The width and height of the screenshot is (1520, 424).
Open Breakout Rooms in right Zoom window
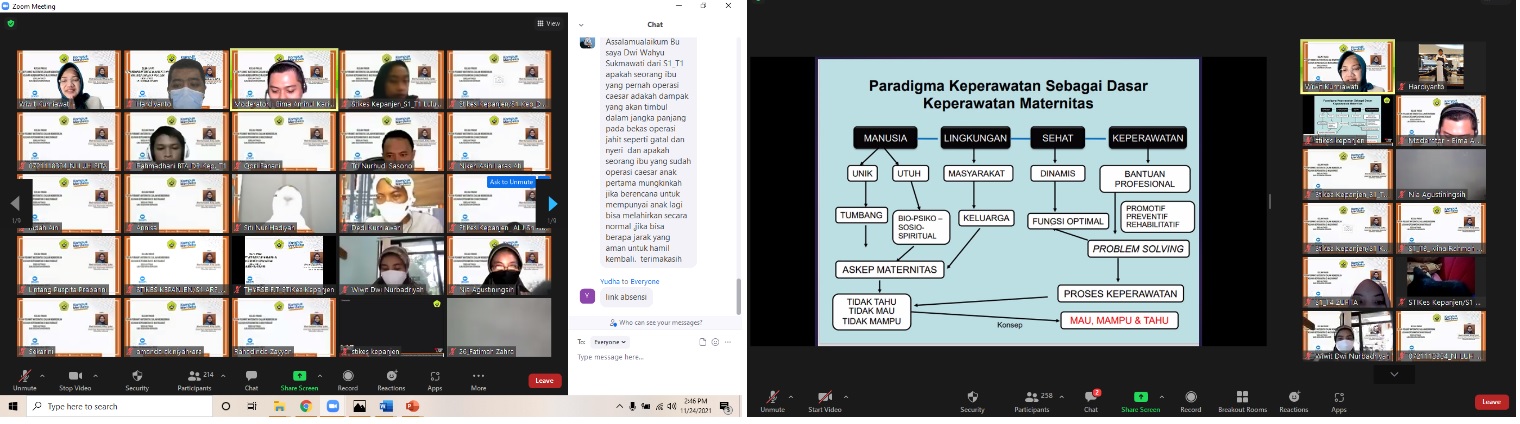(x=1242, y=400)
